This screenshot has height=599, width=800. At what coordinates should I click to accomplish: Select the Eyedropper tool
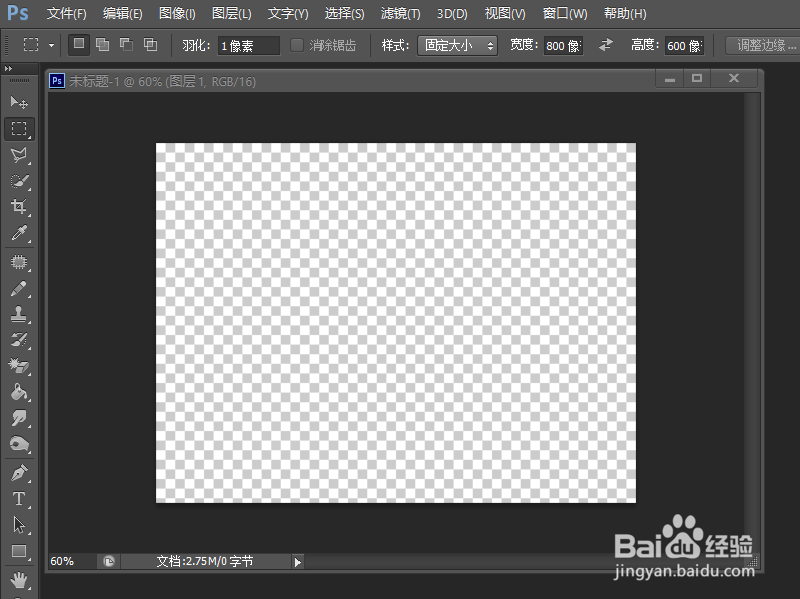point(19,233)
